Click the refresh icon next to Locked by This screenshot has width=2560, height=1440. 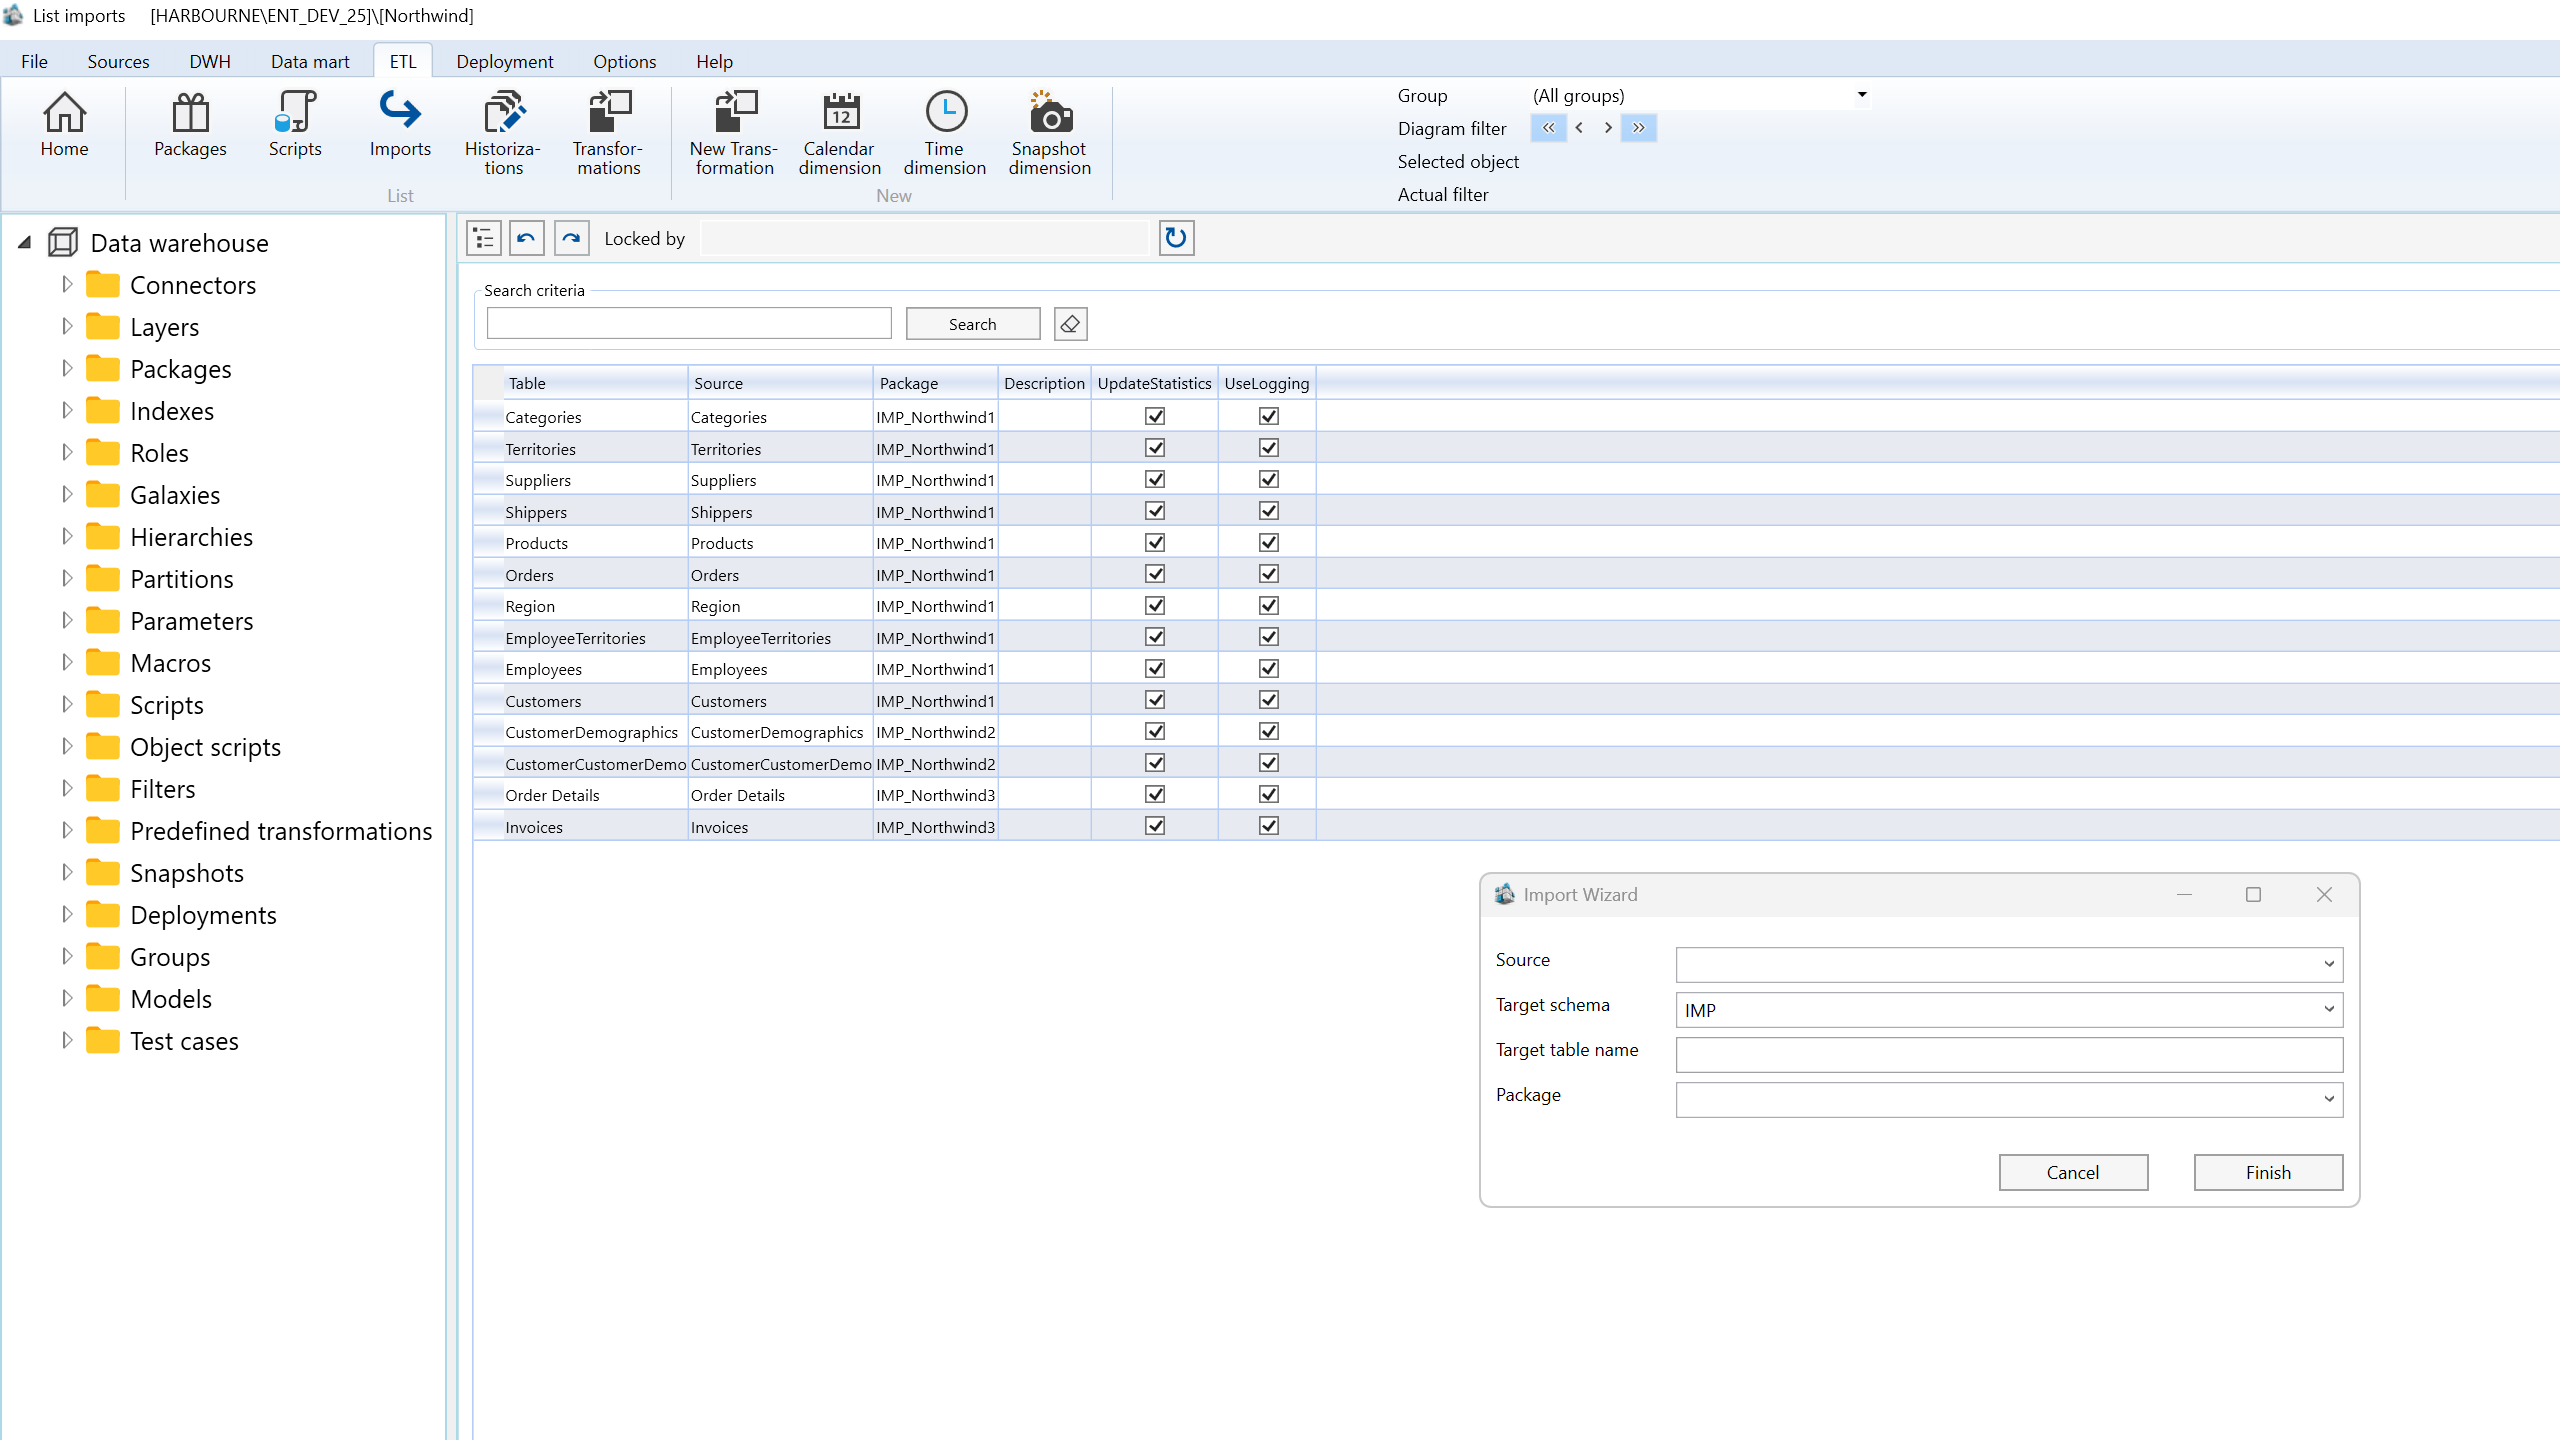[x=1176, y=238]
